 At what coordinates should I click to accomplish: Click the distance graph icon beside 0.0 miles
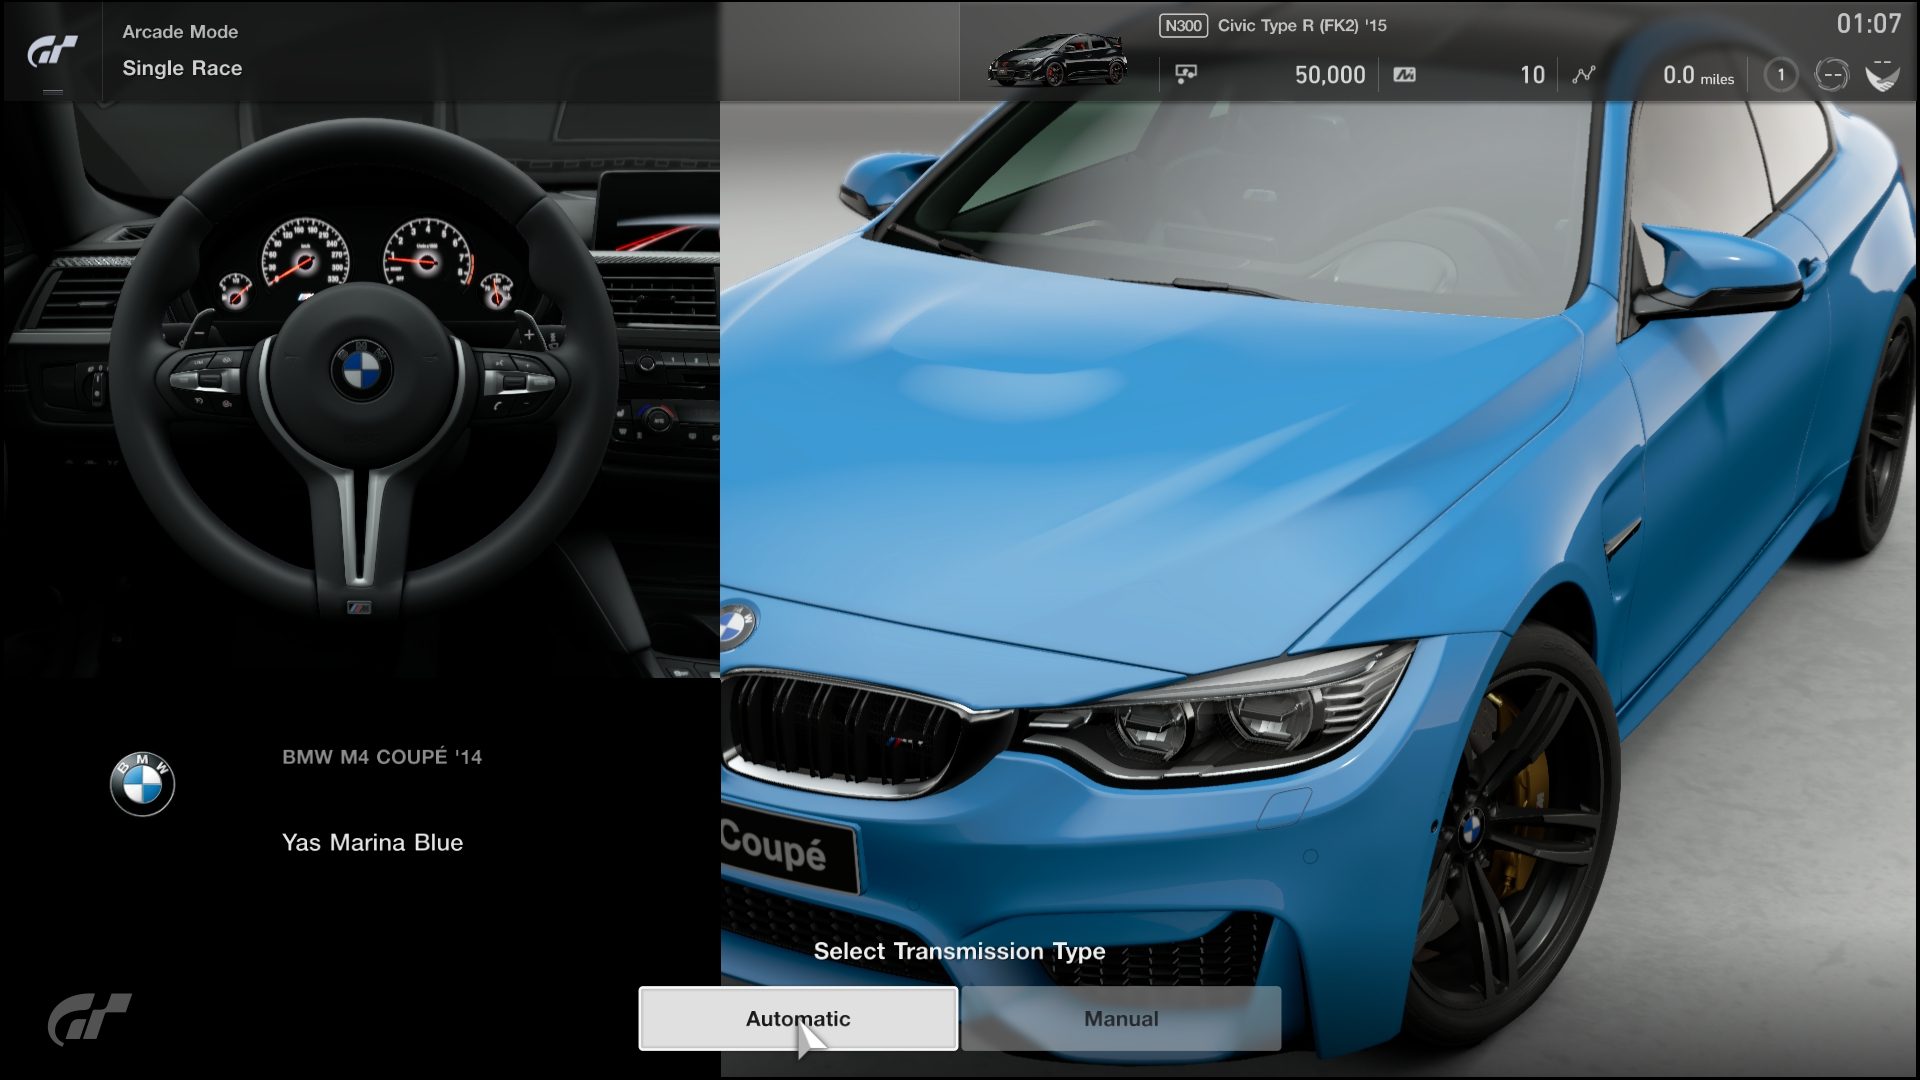[x=1583, y=74]
